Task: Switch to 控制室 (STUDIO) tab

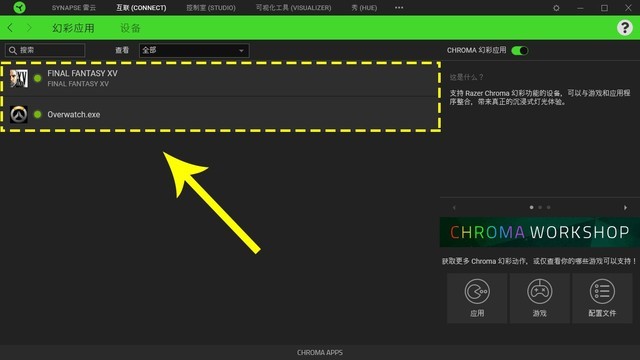Action: click(x=211, y=8)
